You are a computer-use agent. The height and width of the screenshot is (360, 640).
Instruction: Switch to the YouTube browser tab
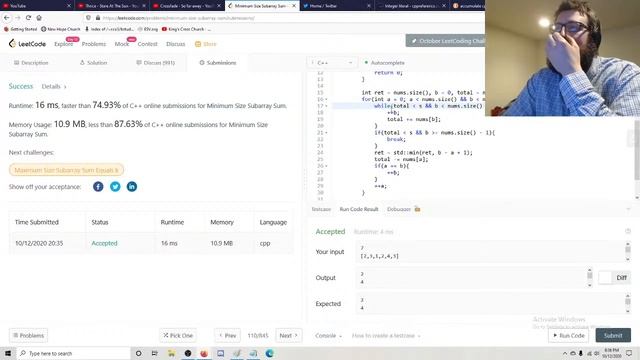pos(36,6)
